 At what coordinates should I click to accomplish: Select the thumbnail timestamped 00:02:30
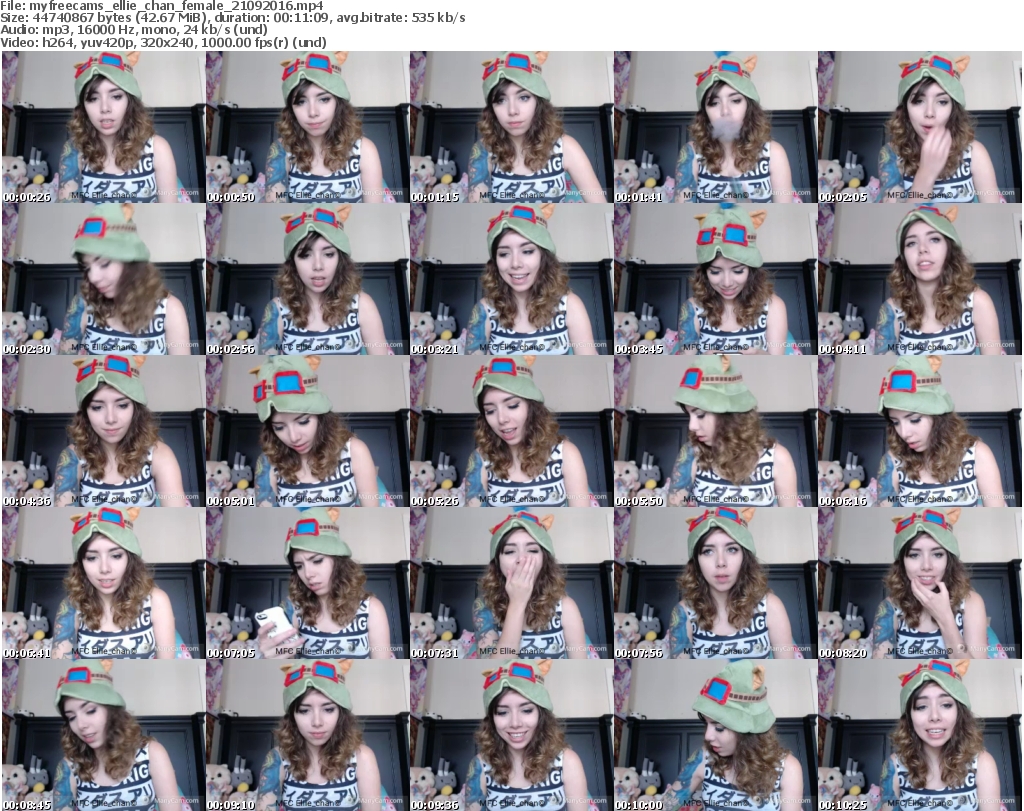(x=103, y=279)
